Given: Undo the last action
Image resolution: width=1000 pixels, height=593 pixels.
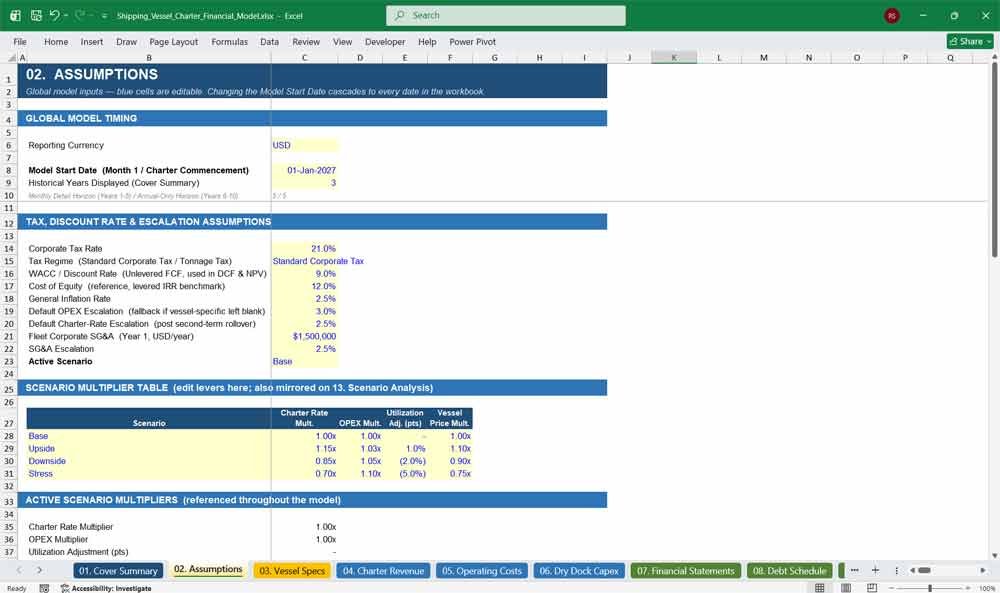Looking at the screenshot, I should tap(54, 15).
